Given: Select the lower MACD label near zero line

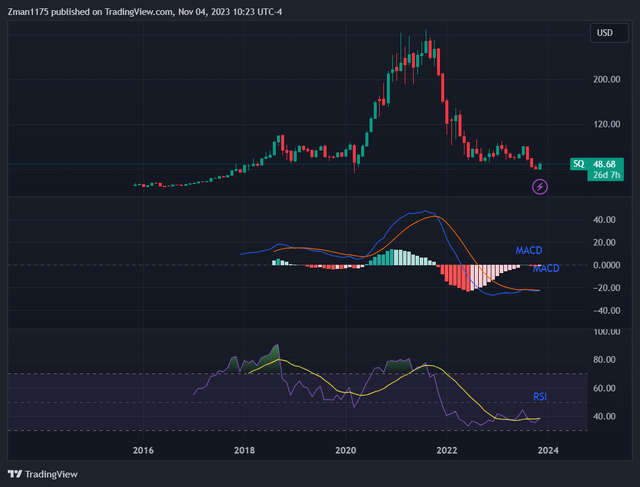Looking at the screenshot, I should point(546,269).
